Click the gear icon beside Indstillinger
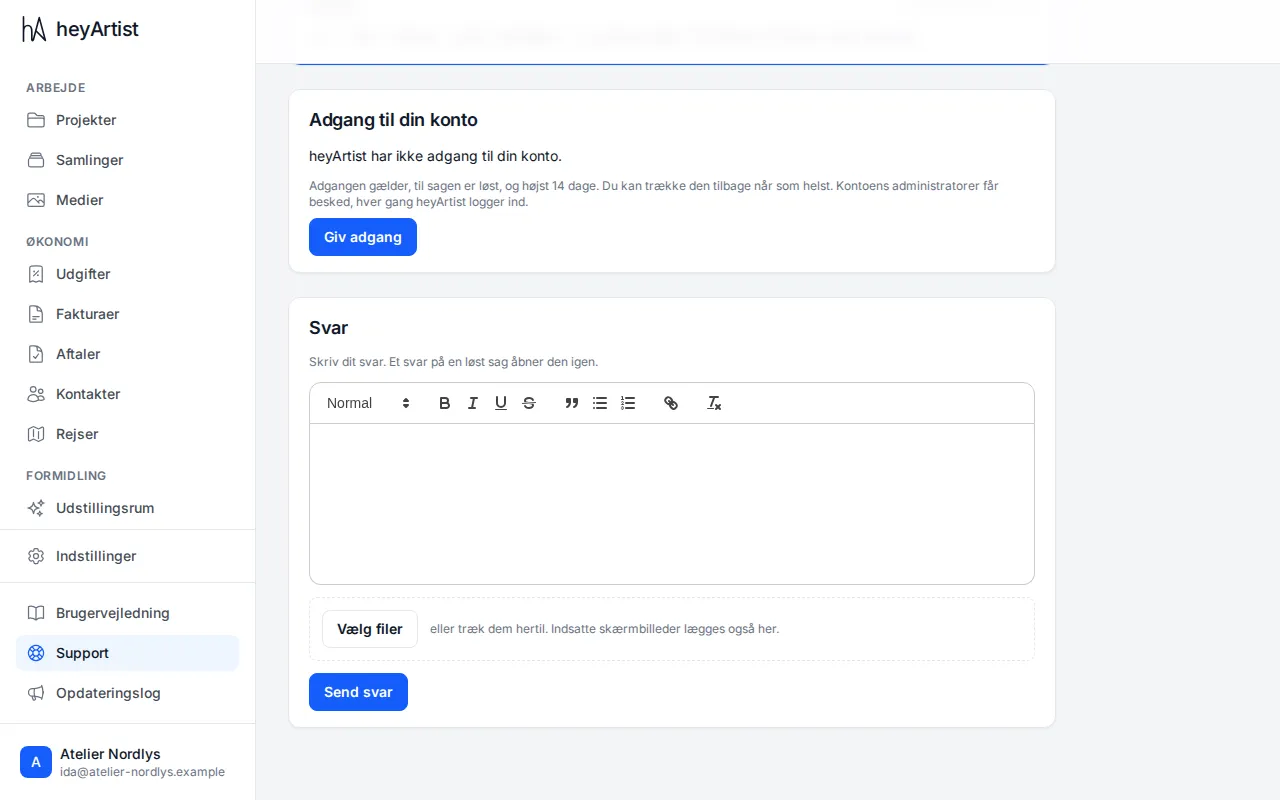 (x=36, y=556)
